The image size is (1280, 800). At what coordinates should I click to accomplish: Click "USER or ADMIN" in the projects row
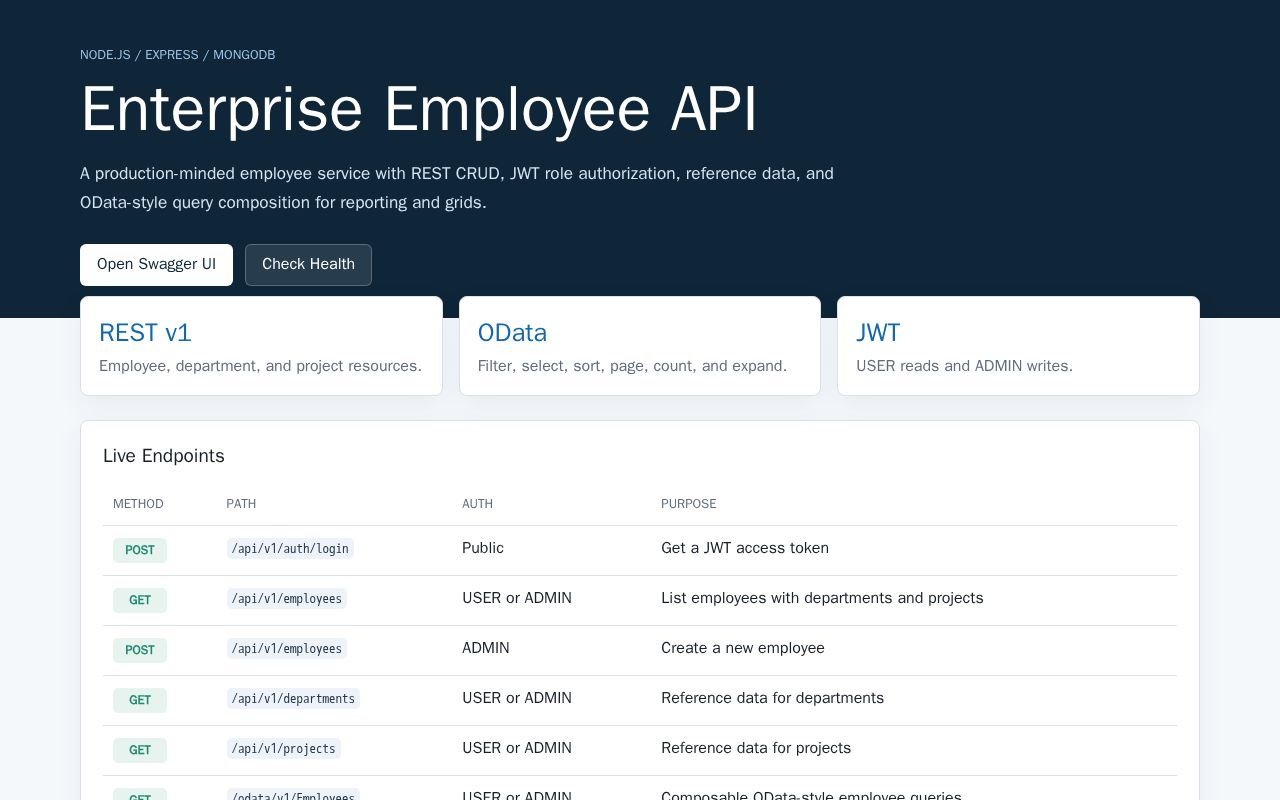[x=517, y=748]
